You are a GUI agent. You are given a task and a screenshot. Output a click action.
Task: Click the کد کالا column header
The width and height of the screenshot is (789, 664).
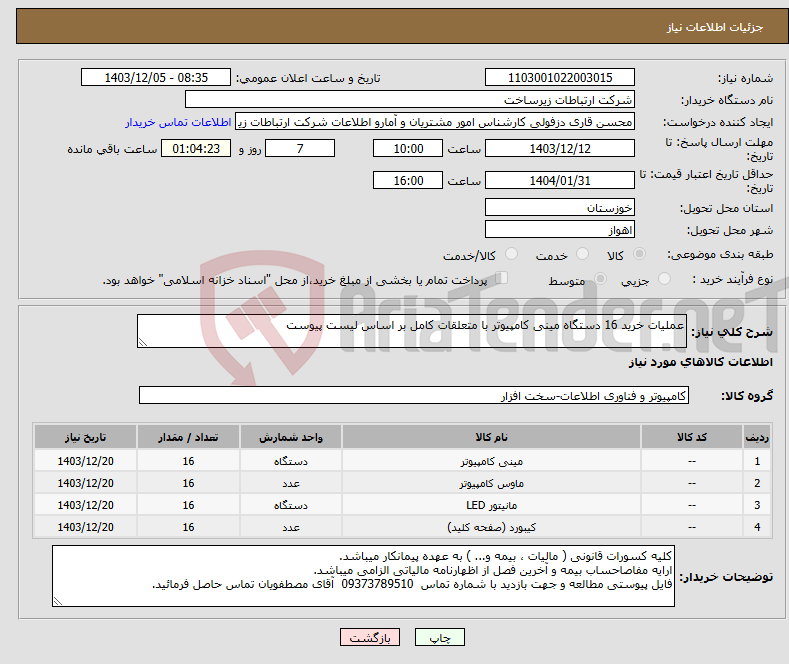(691, 437)
